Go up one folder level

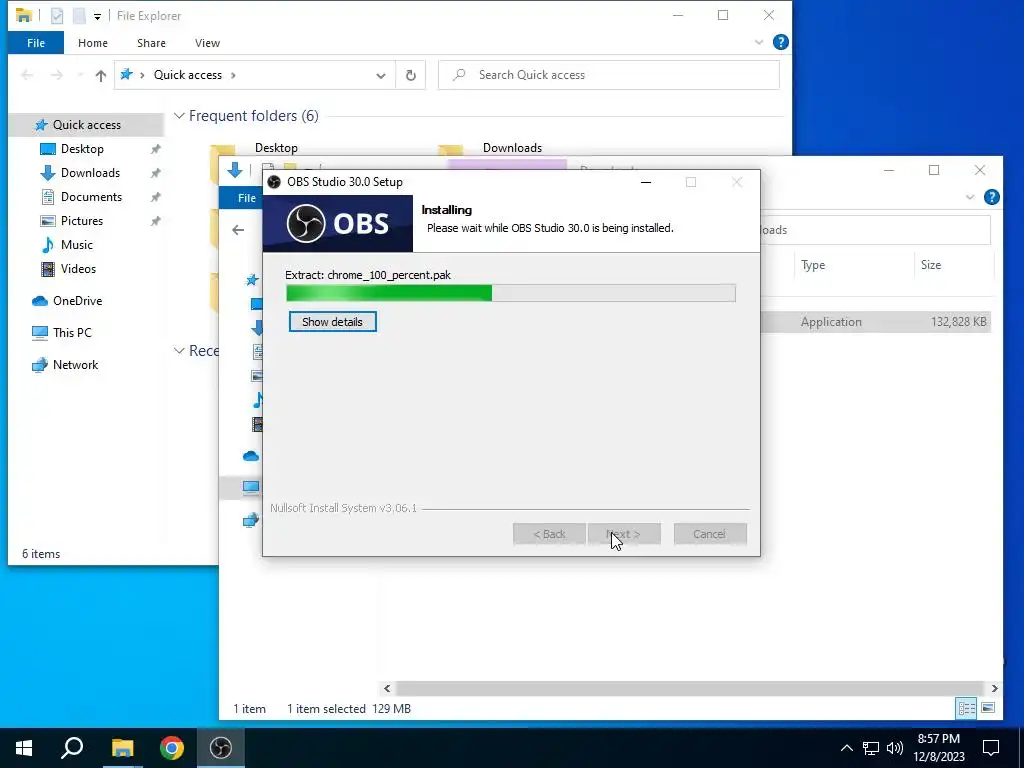[101, 76]
